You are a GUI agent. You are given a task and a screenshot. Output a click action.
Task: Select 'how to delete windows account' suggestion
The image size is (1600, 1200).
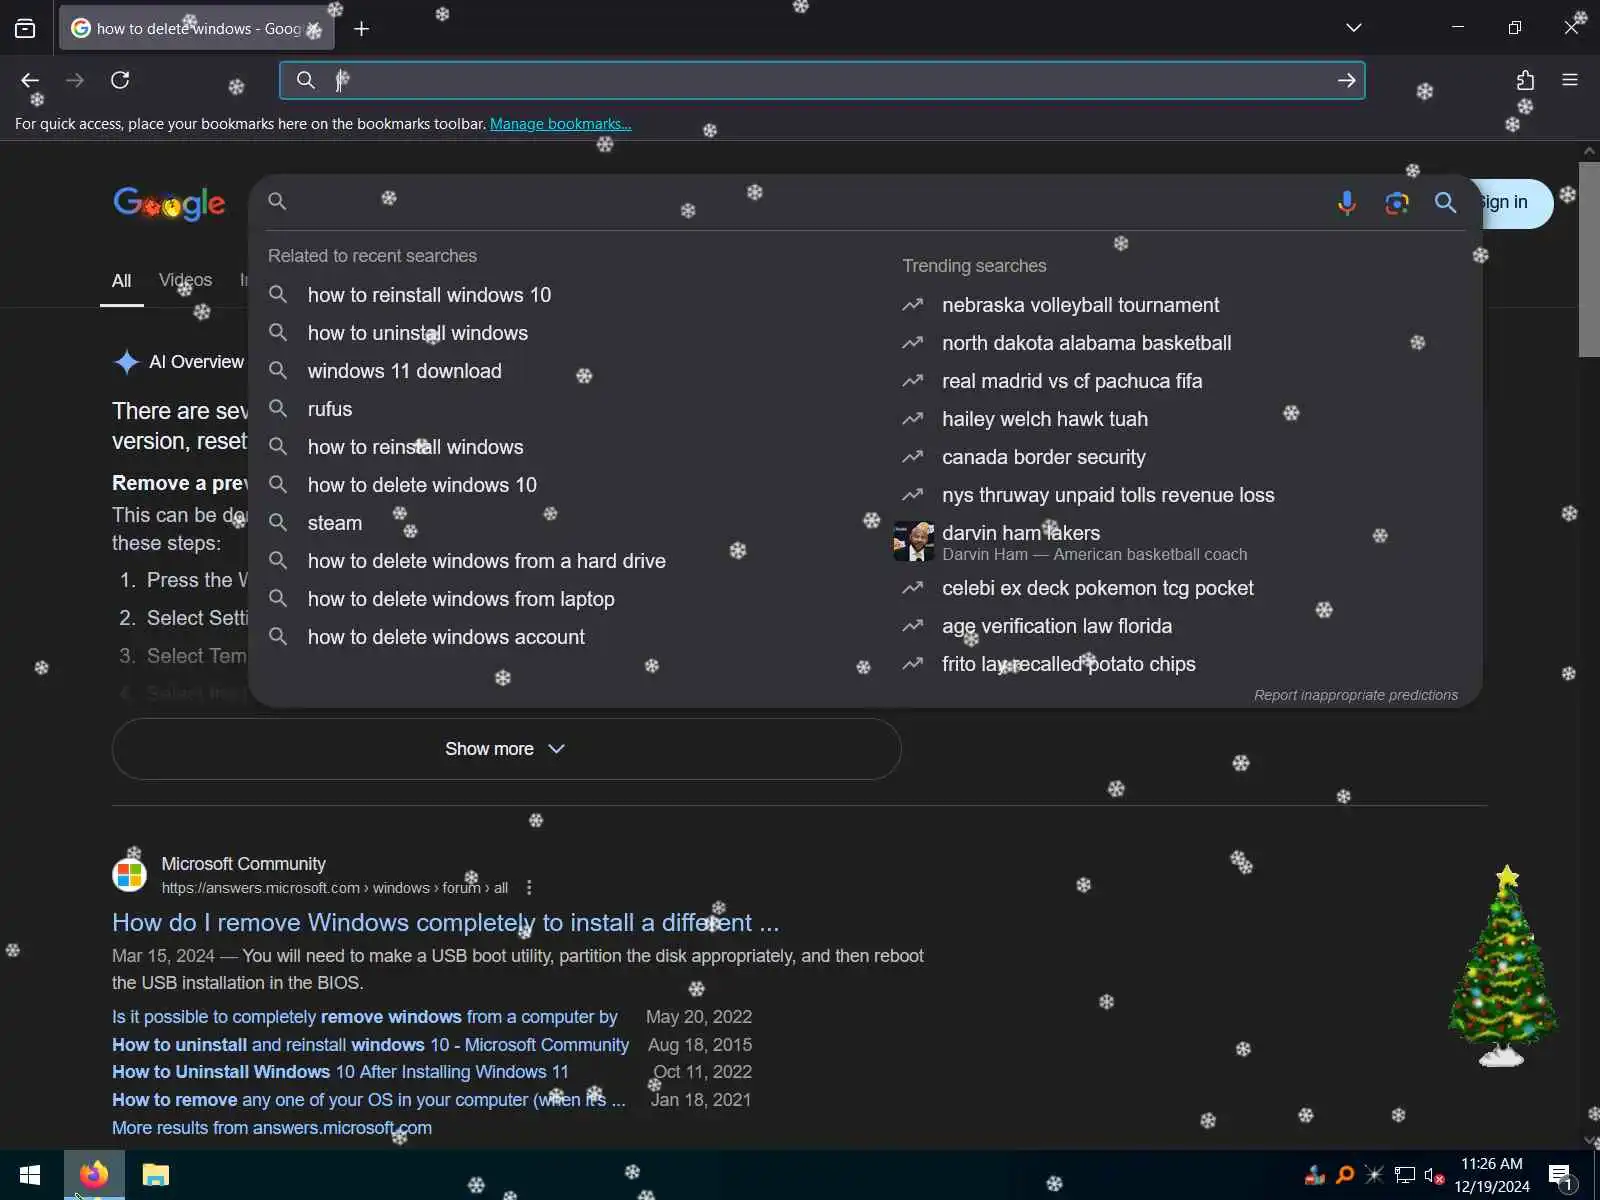click(446, 637)
